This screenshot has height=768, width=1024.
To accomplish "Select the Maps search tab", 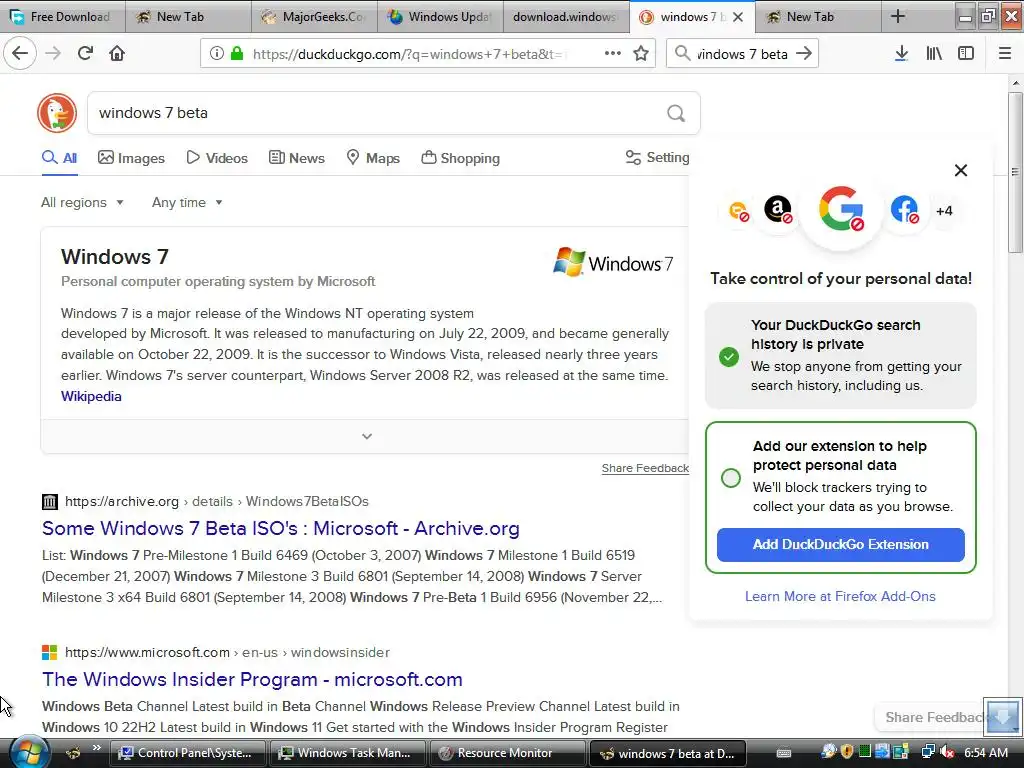I will [373, 158].
